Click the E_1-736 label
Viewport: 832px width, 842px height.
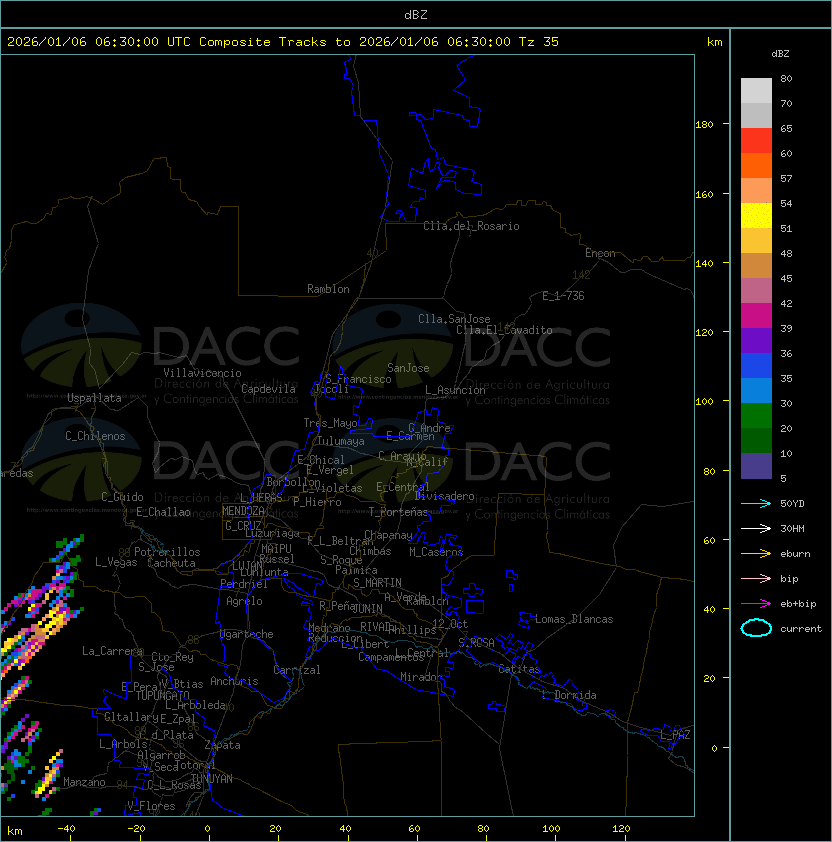pos(563,296)
